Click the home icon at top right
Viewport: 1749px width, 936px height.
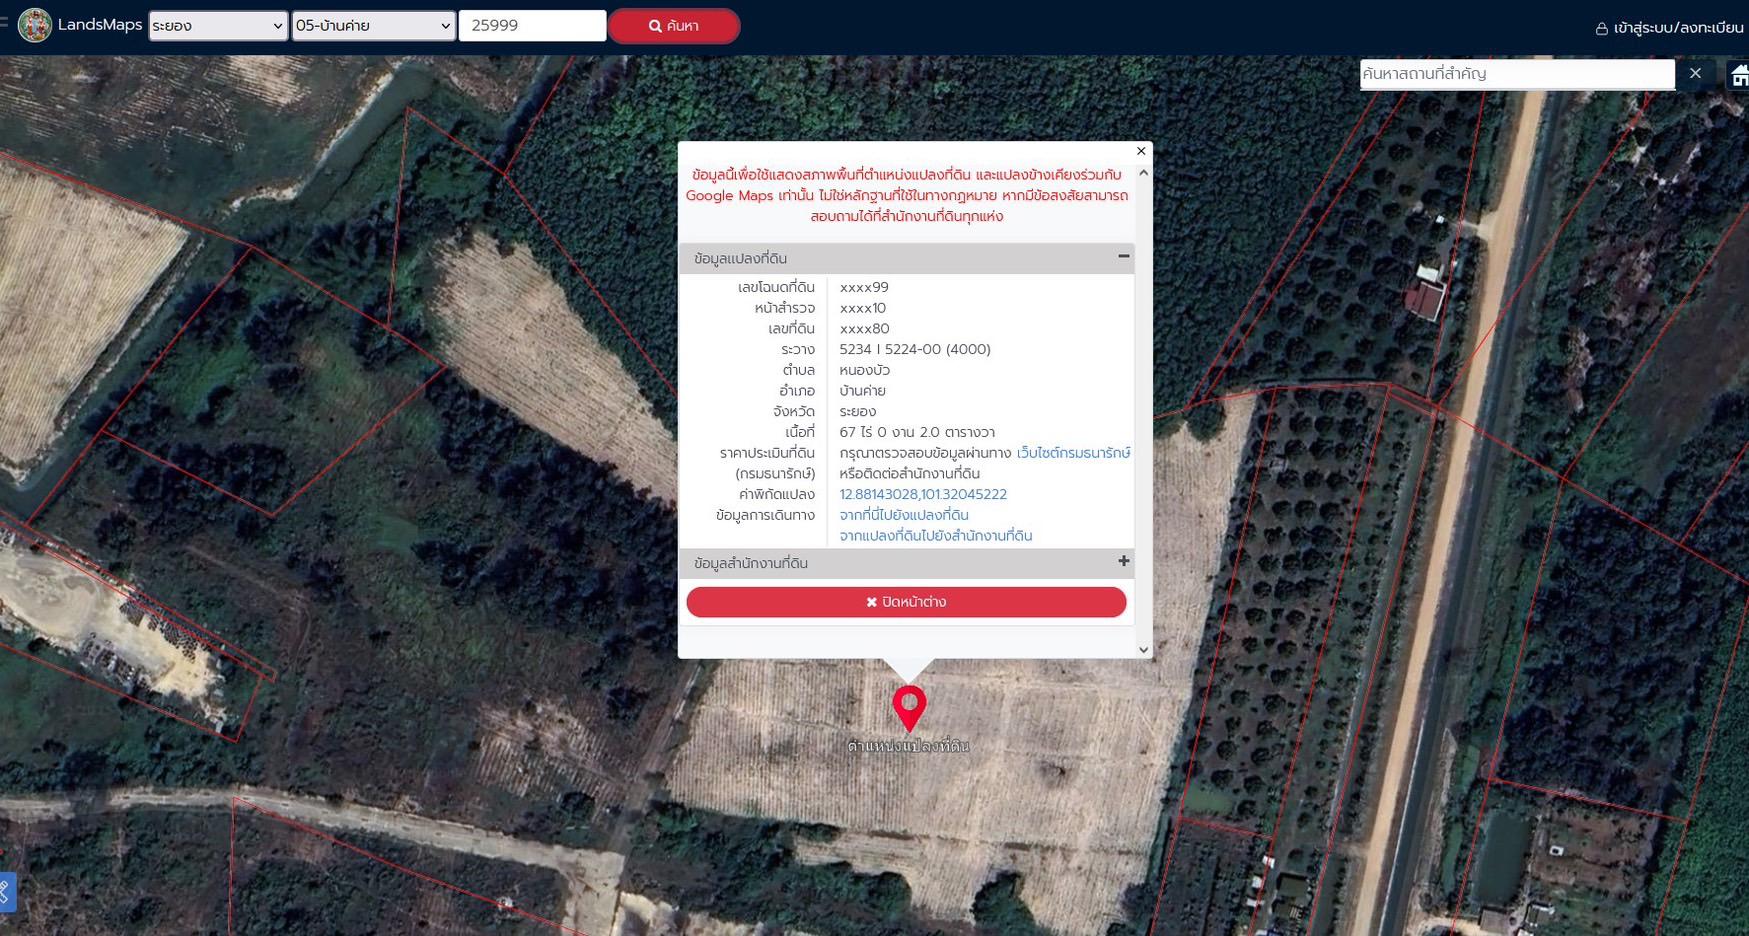click(x=1739, y=75)
